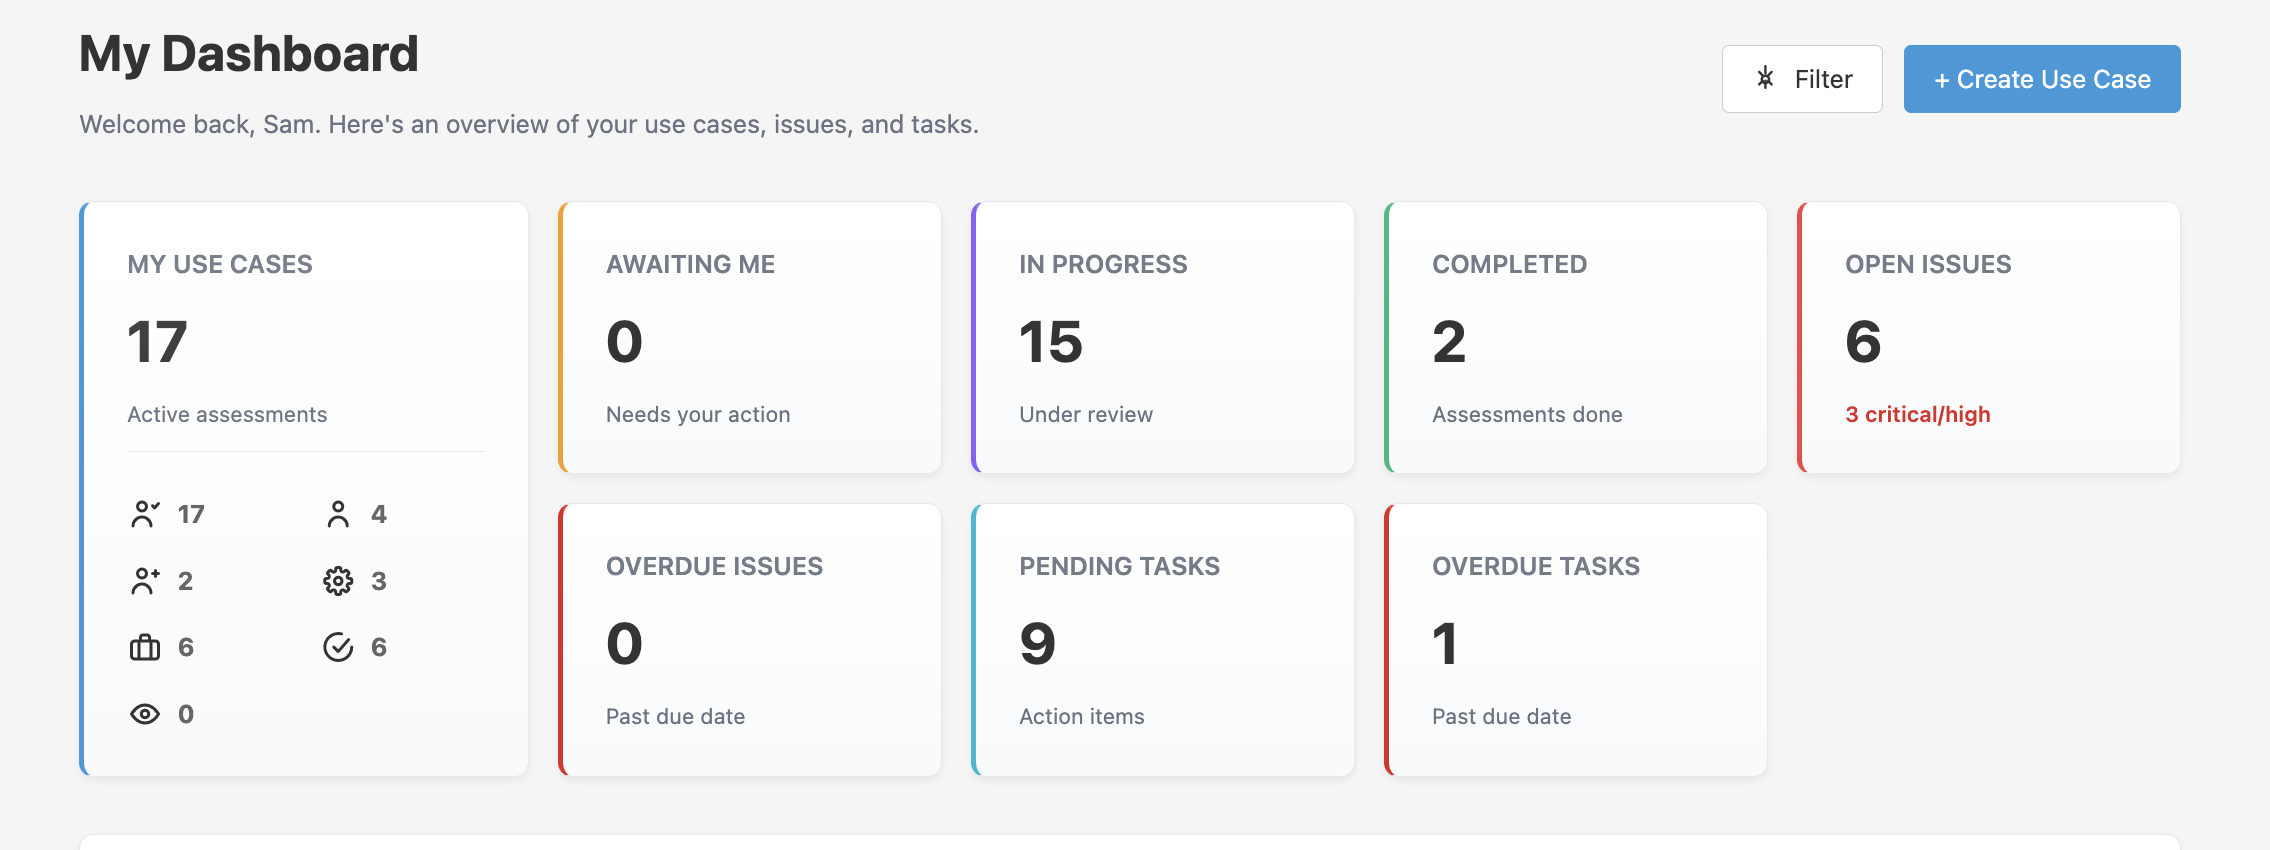The width and height of the screenshot is (2270, 850).
Task: Click the gear icon beside 3
Action: [x=338, y=581]
